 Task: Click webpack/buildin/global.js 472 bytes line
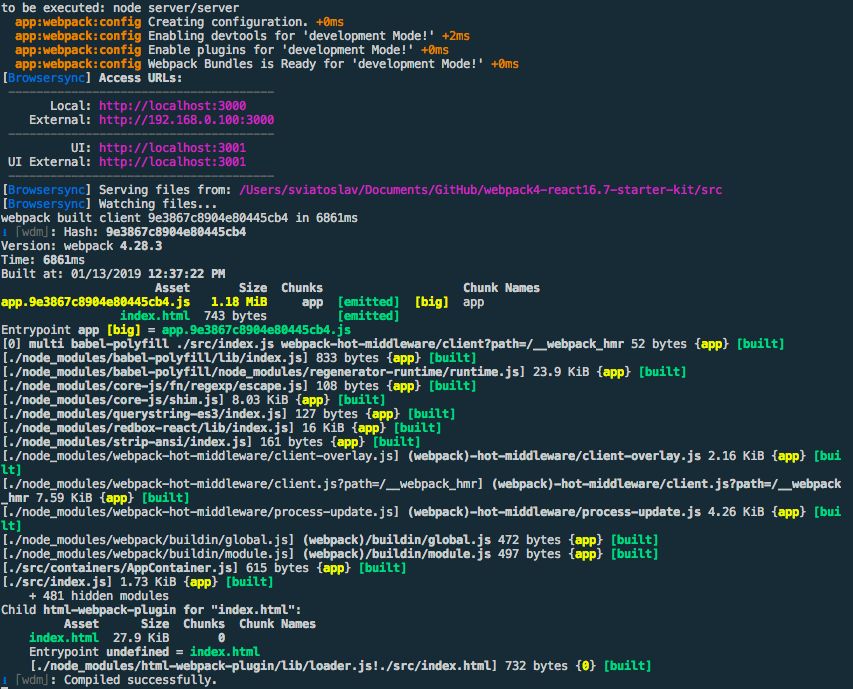[x=330, y=540]
